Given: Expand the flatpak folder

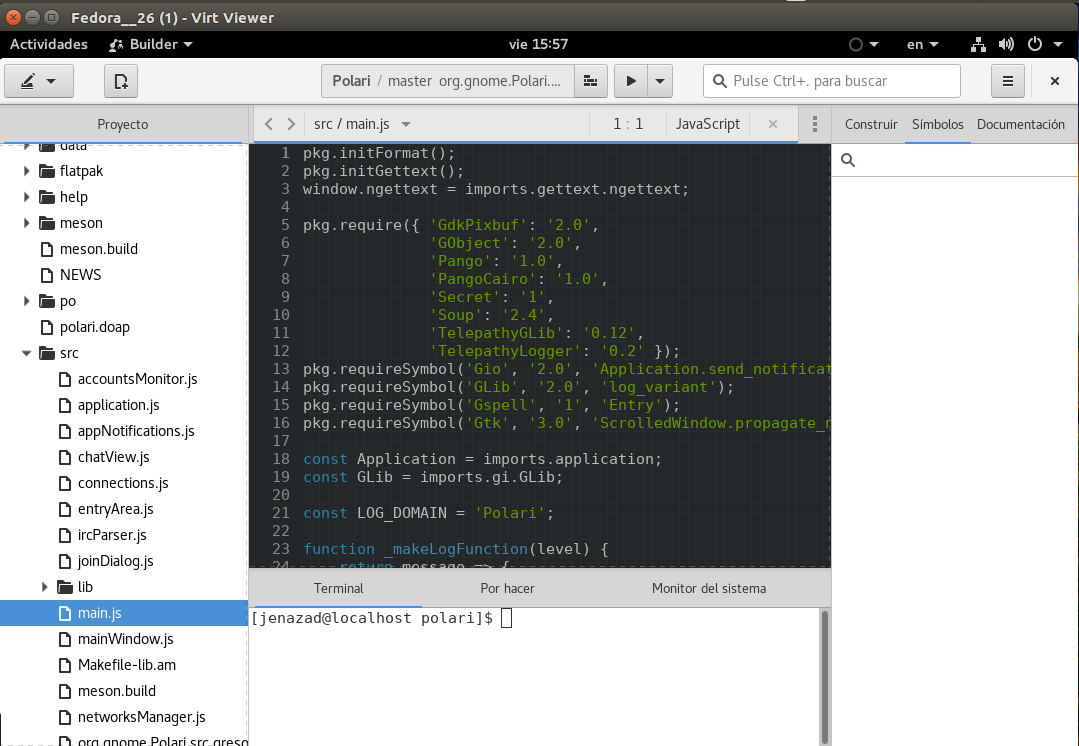Looking at the screenshot, I should pos(26,171).
